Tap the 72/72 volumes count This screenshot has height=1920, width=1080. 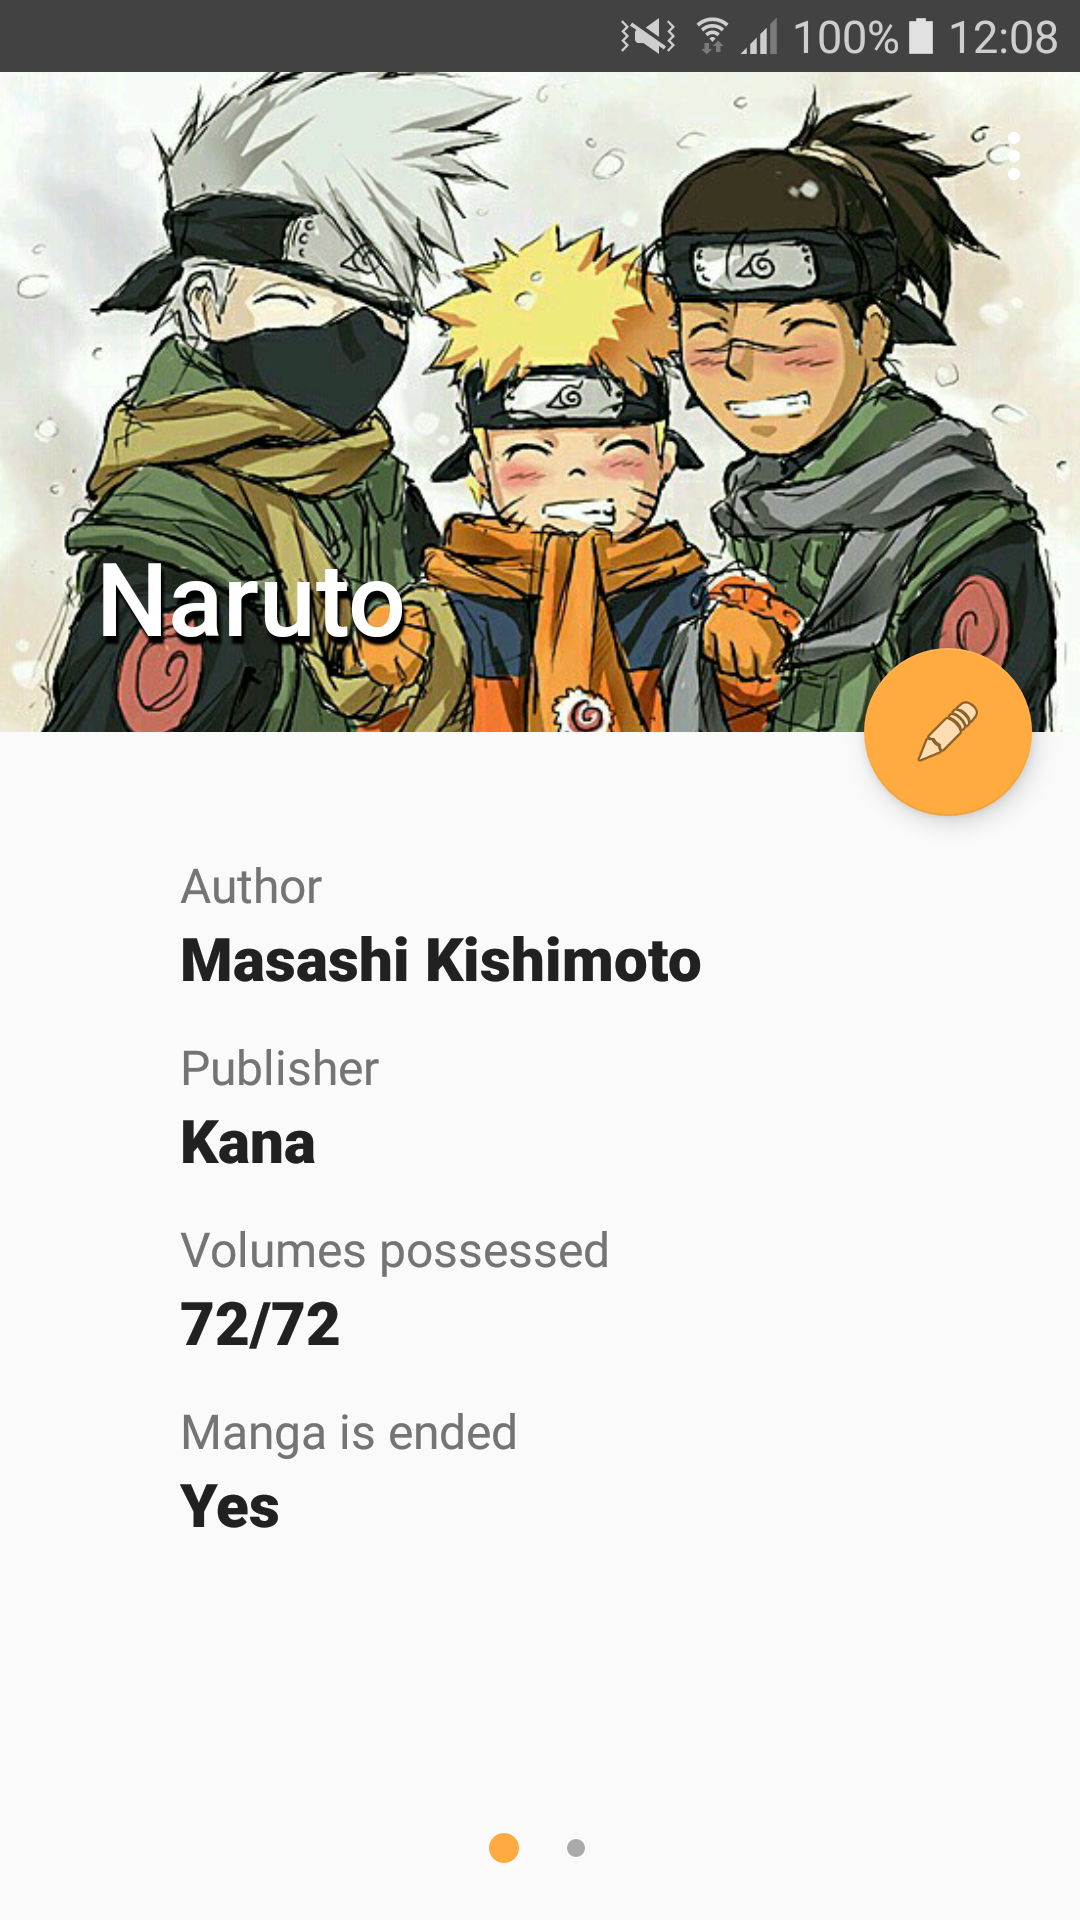point(260,1325)
